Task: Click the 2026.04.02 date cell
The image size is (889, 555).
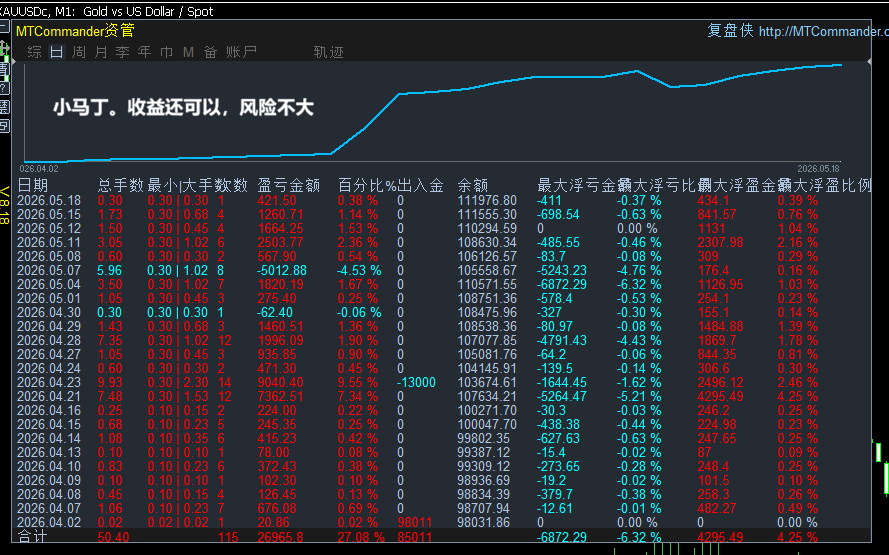Action: (49, 522)
